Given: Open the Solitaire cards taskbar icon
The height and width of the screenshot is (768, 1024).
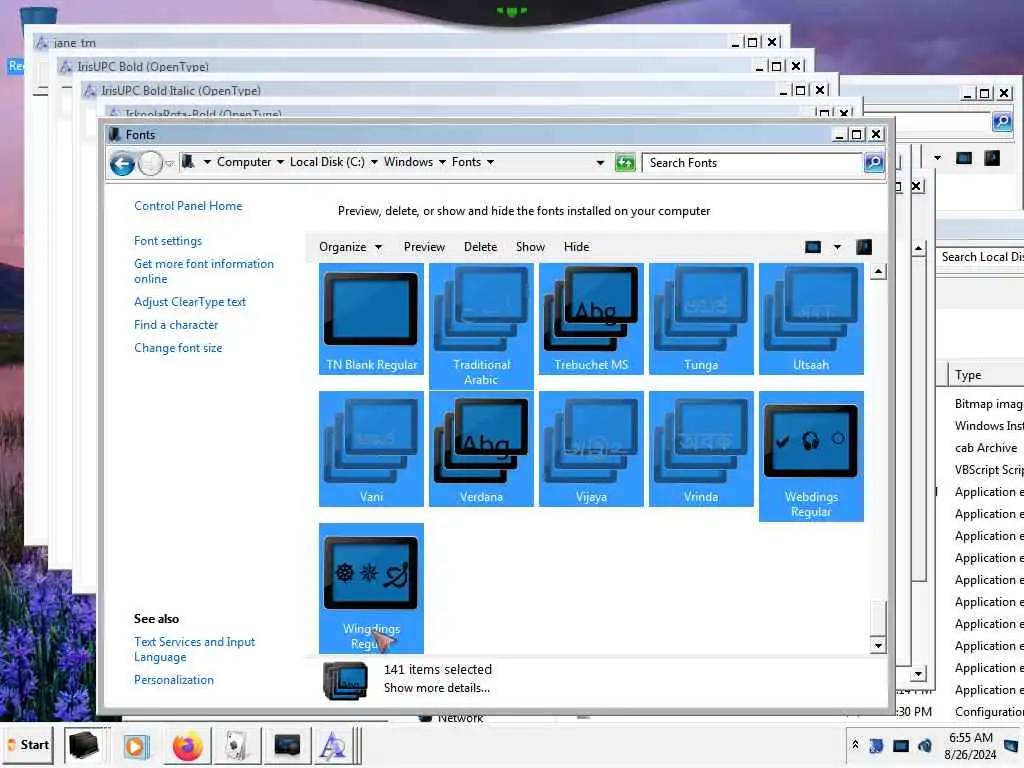Looking at the screenshot, I should pos(235,746).
